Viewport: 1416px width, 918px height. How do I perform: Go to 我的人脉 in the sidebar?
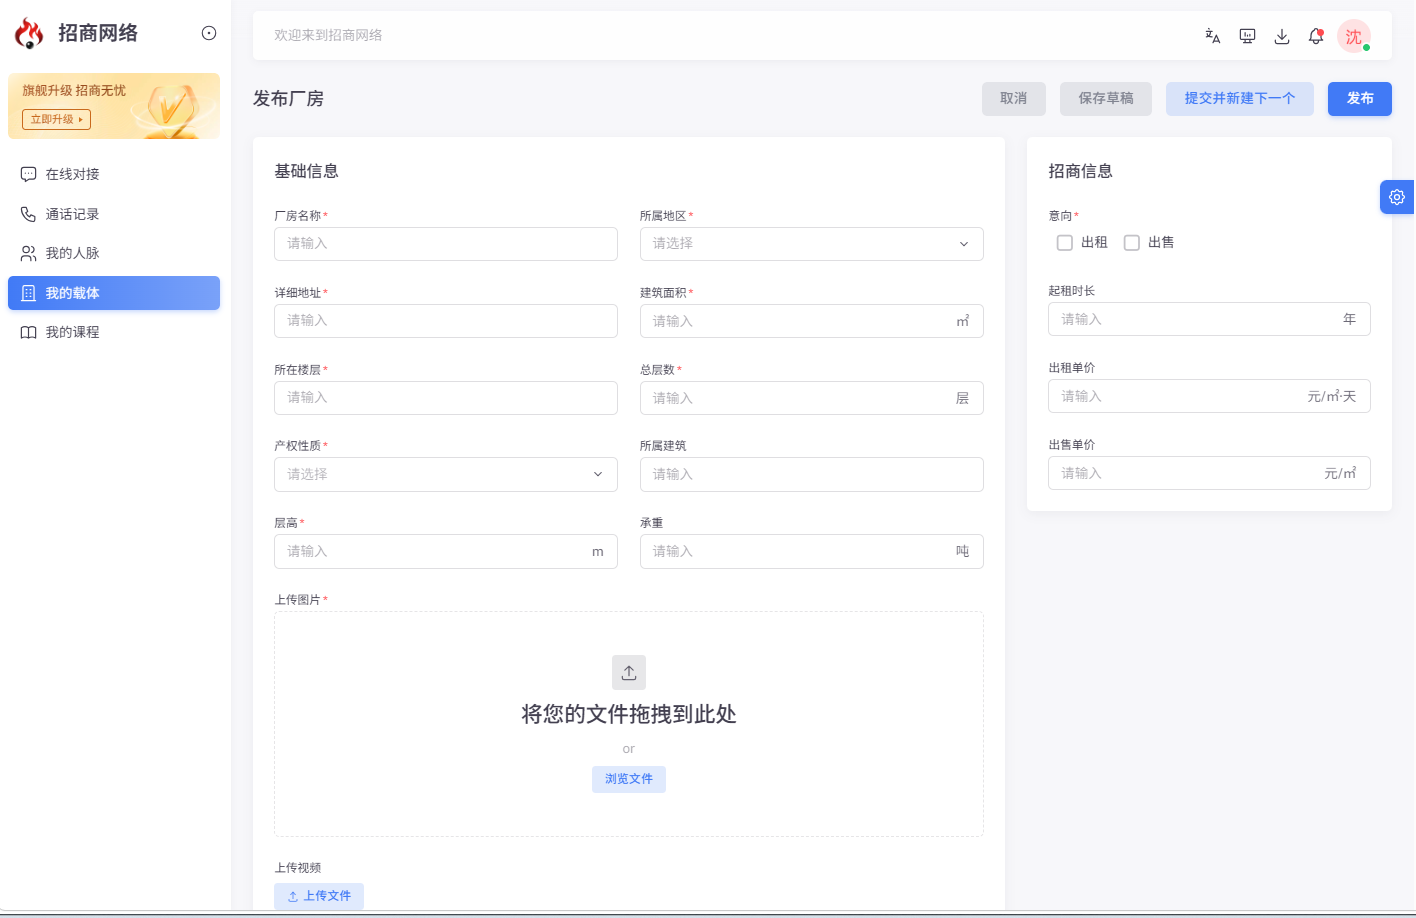pyautogui.click(x=114, y=253)
